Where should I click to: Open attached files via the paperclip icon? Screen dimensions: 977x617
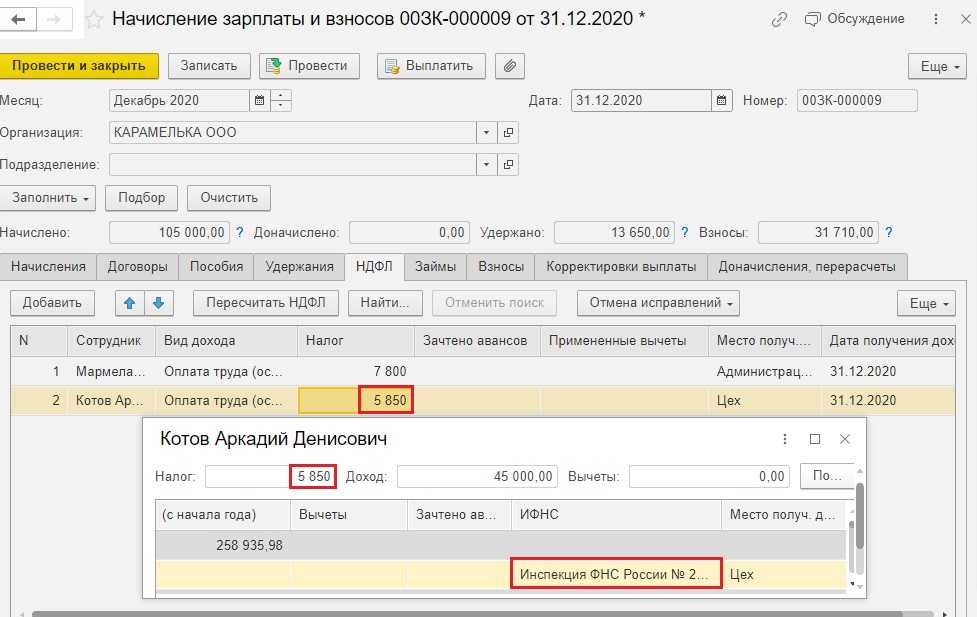click(510, 66)
